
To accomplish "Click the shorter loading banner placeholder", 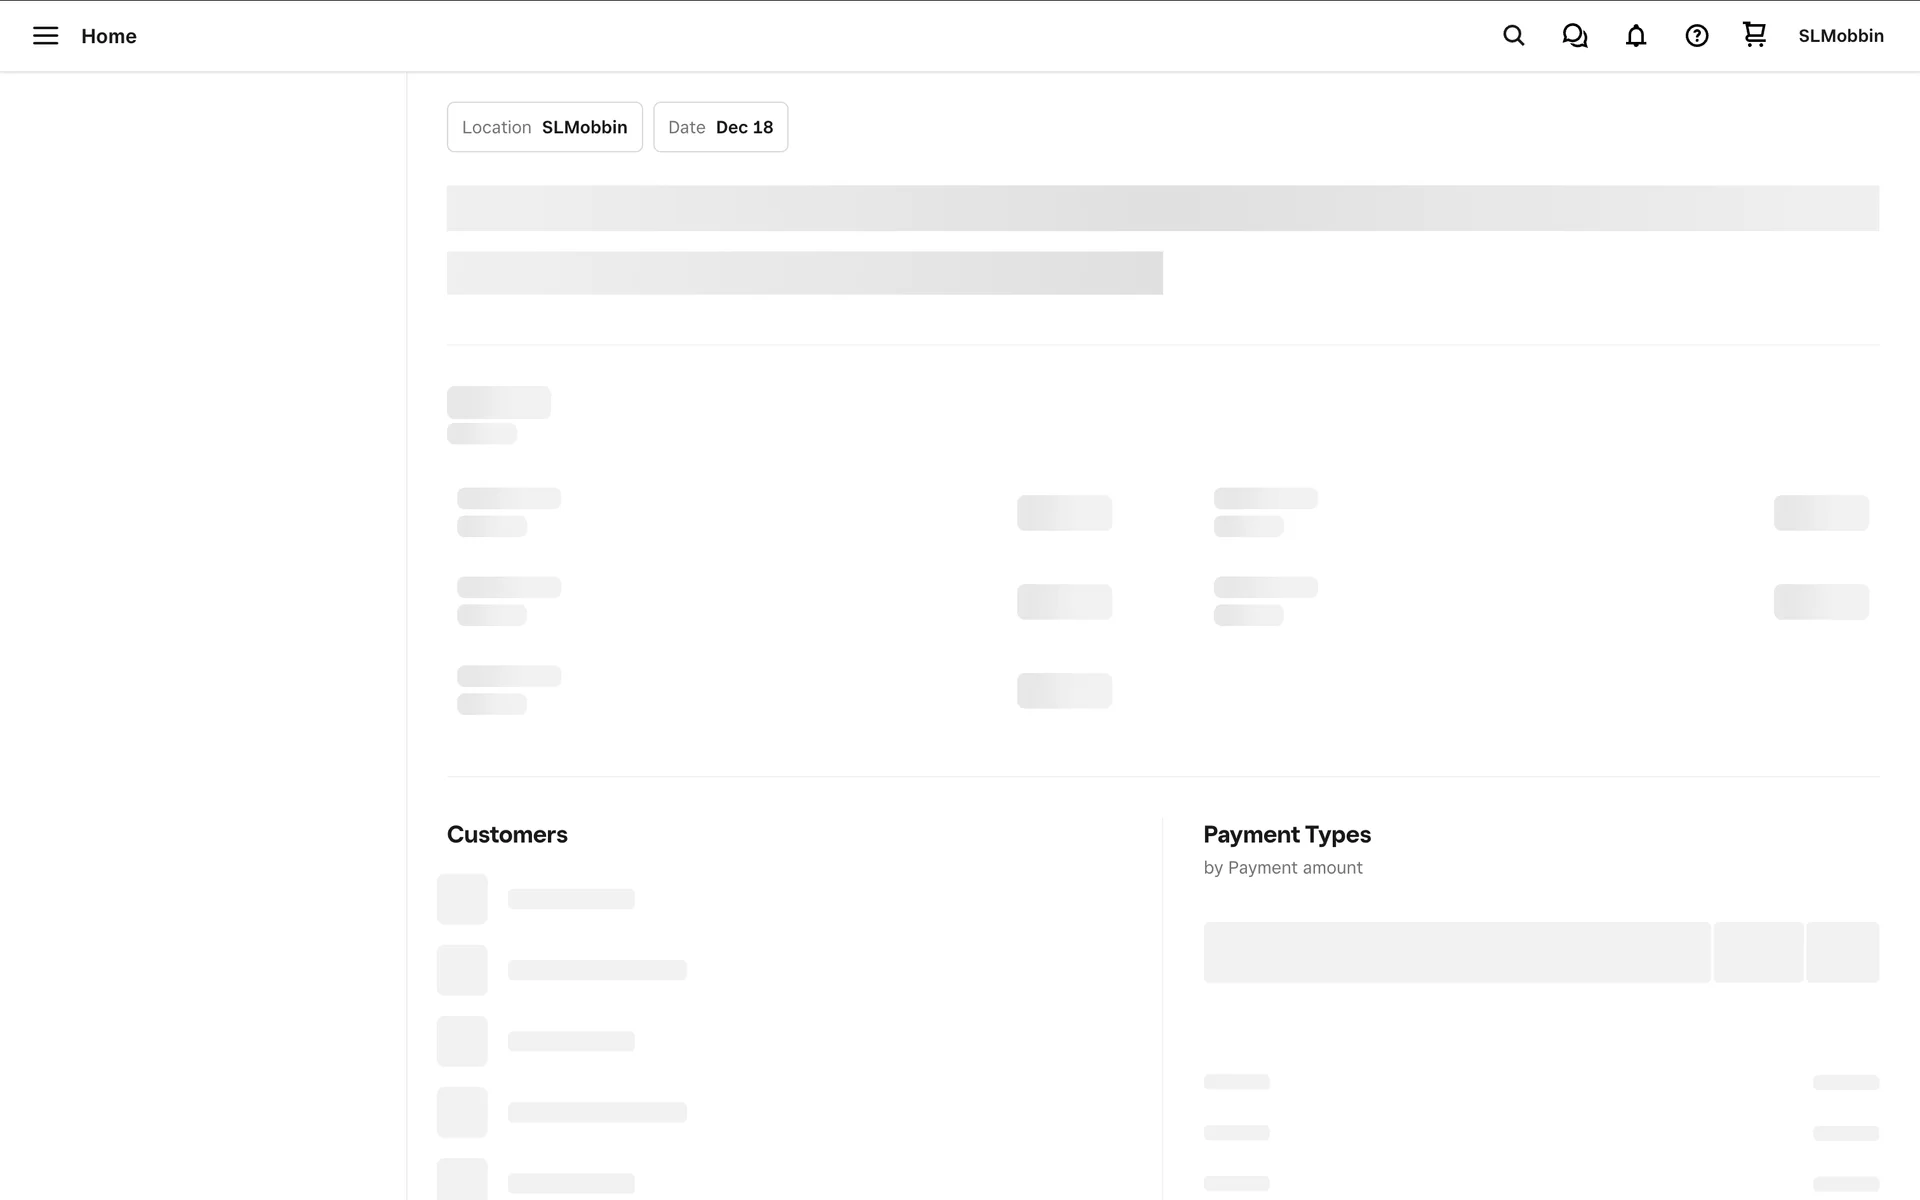I will 804,273.
